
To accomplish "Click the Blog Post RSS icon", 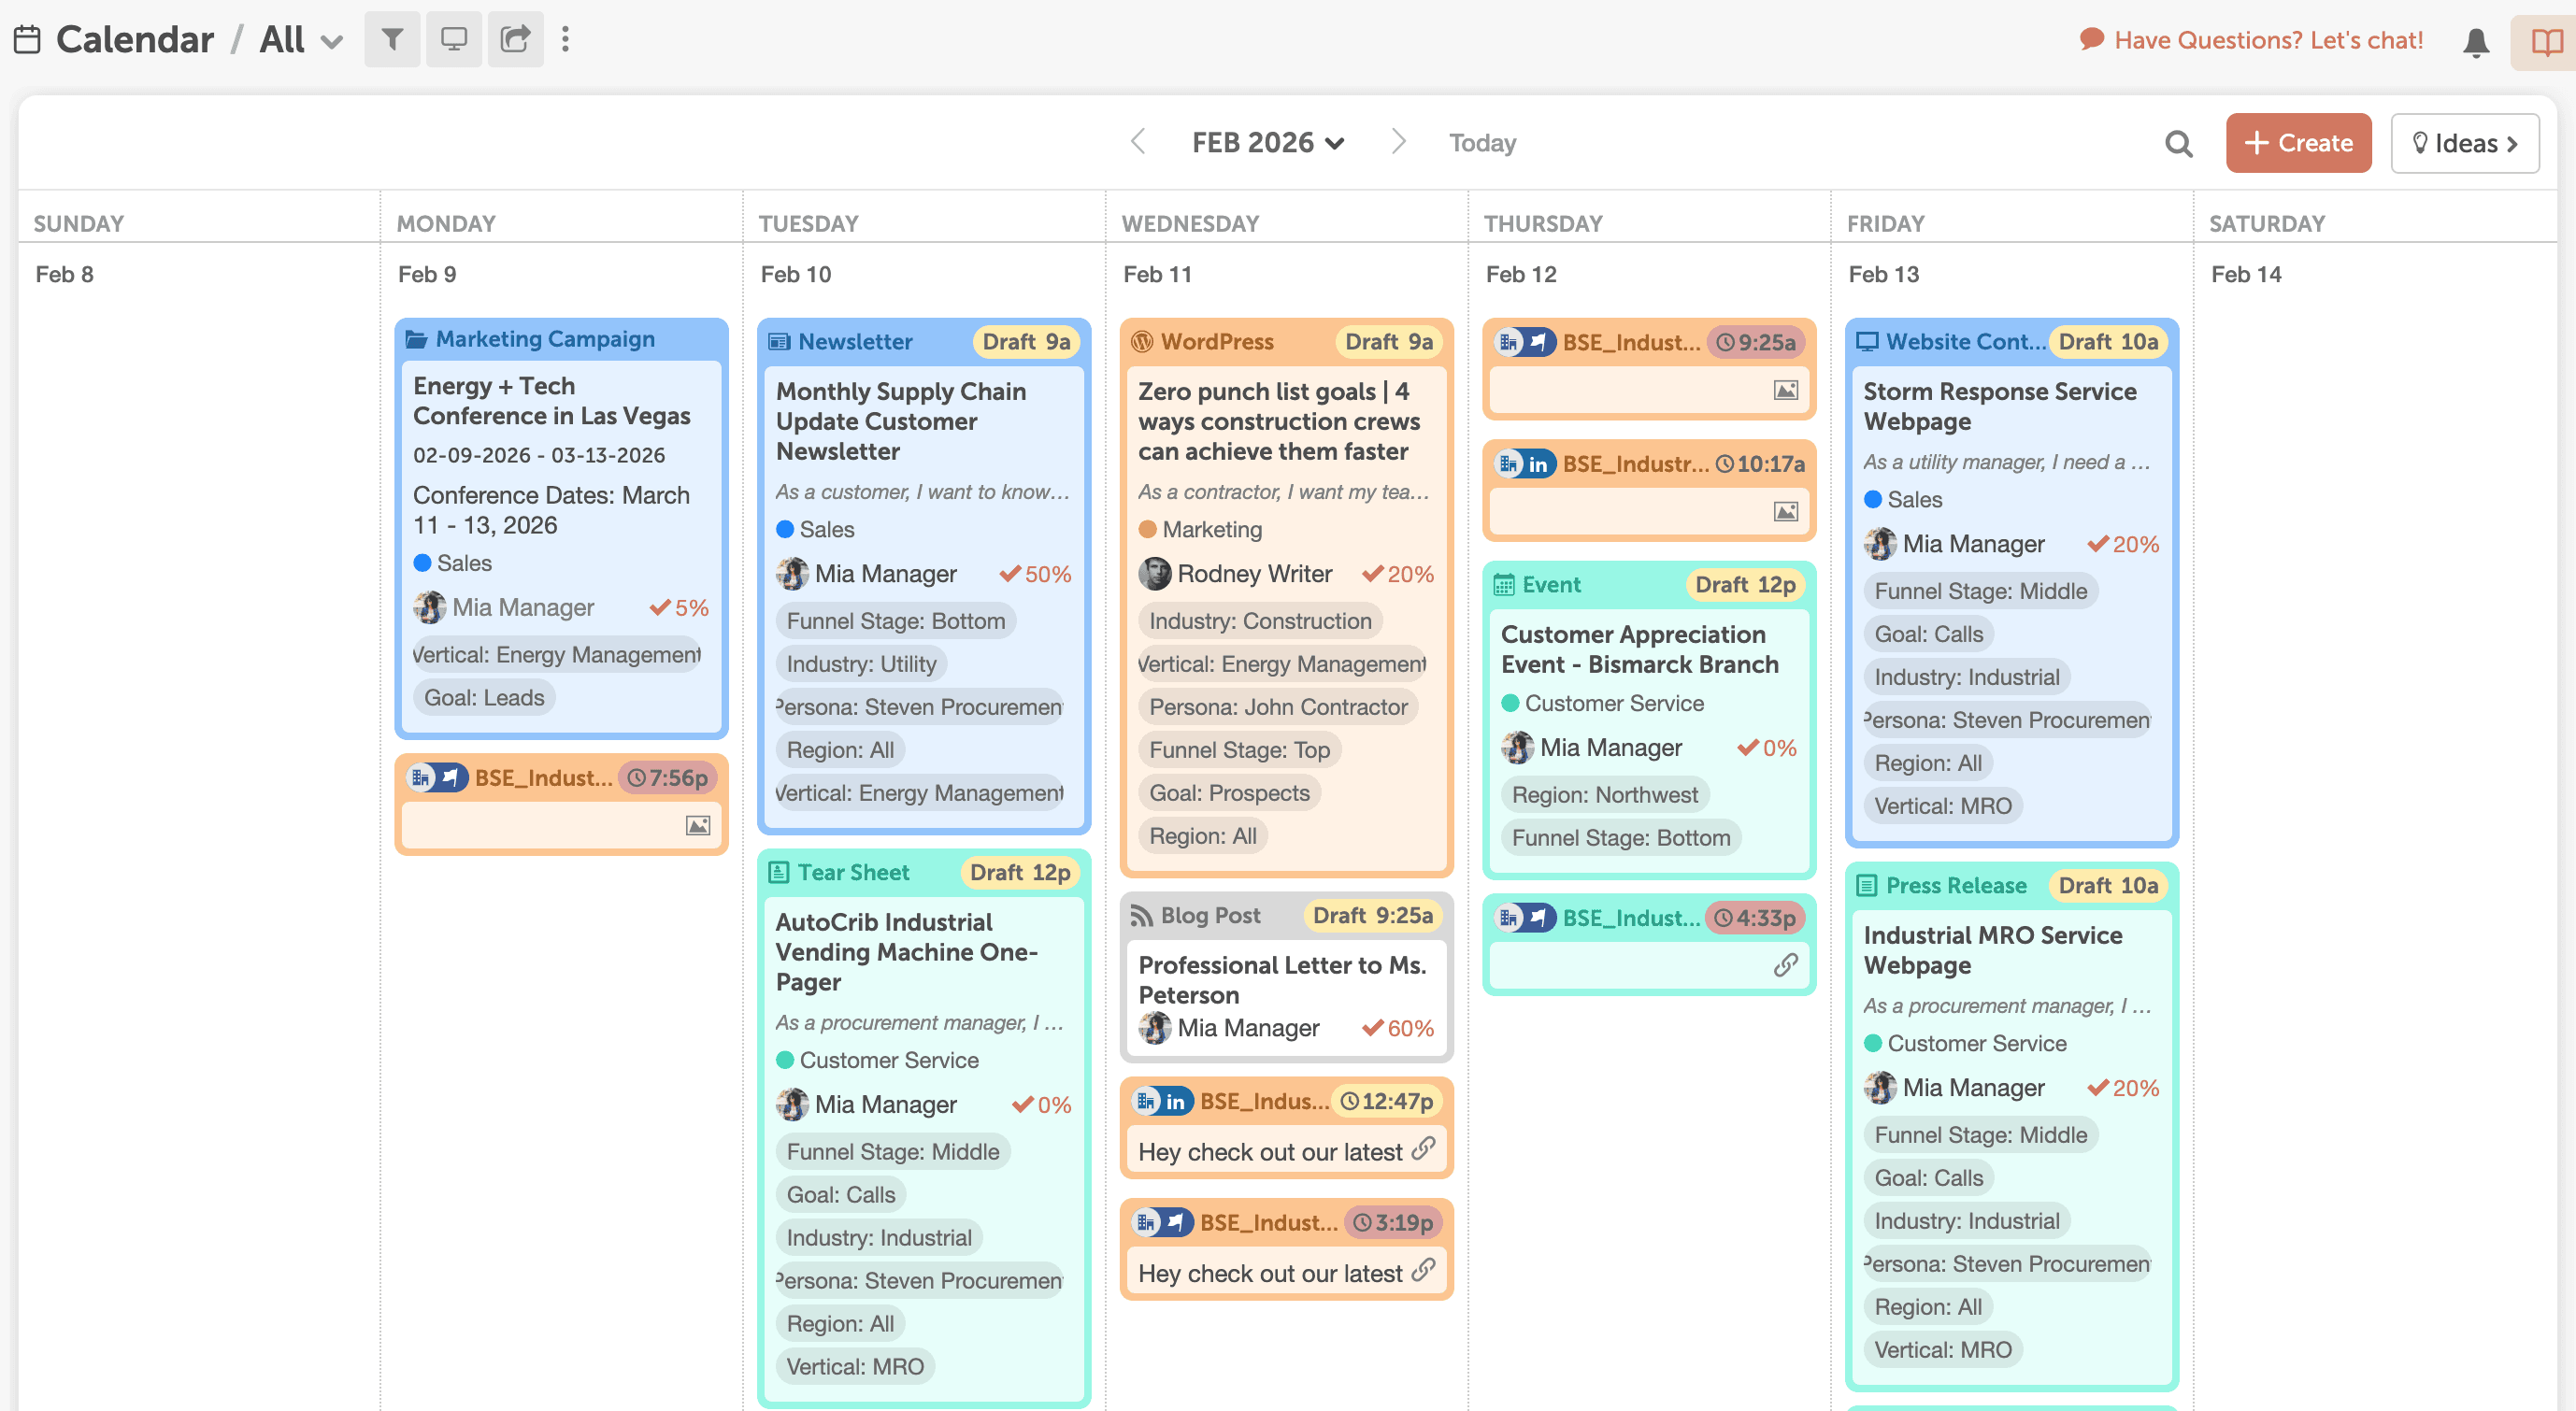I will tap(1141, 916).
